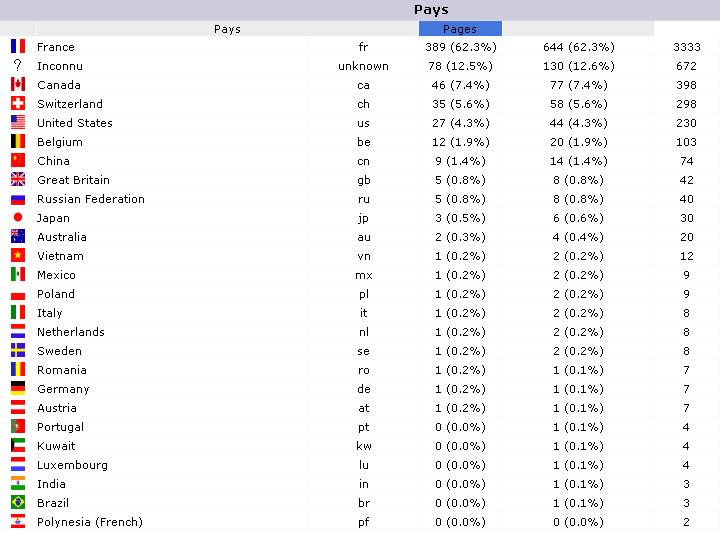720x533 pixels.
Task: Click the 389 (62.3%) pages value
Action: point(461,47)
